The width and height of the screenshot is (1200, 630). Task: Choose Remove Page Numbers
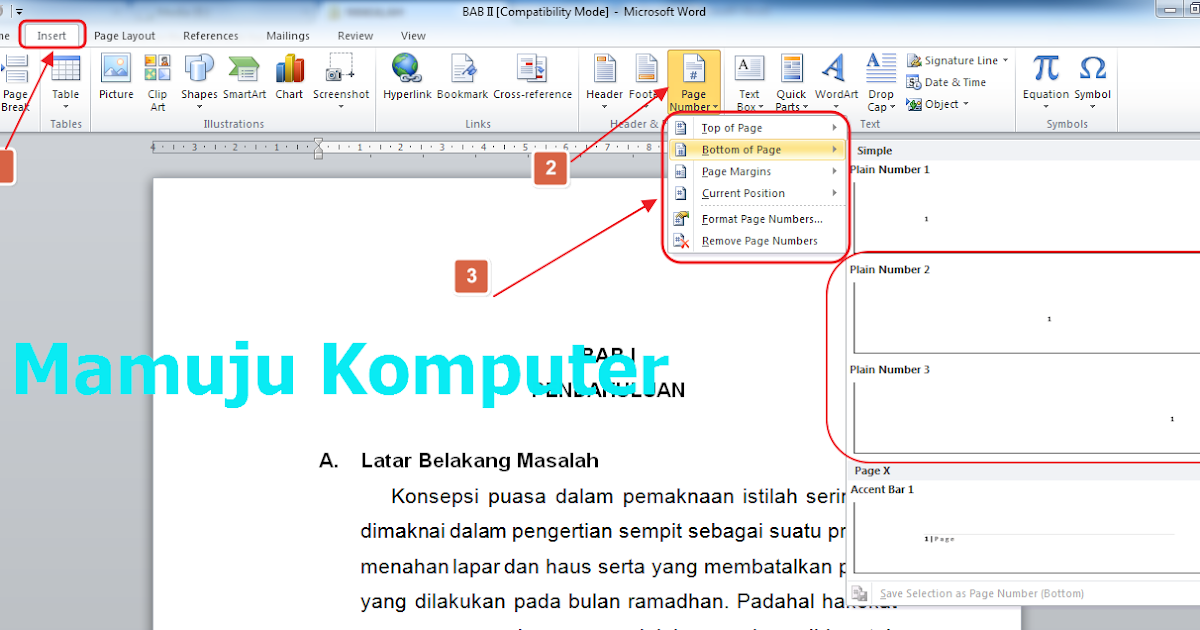758,241
